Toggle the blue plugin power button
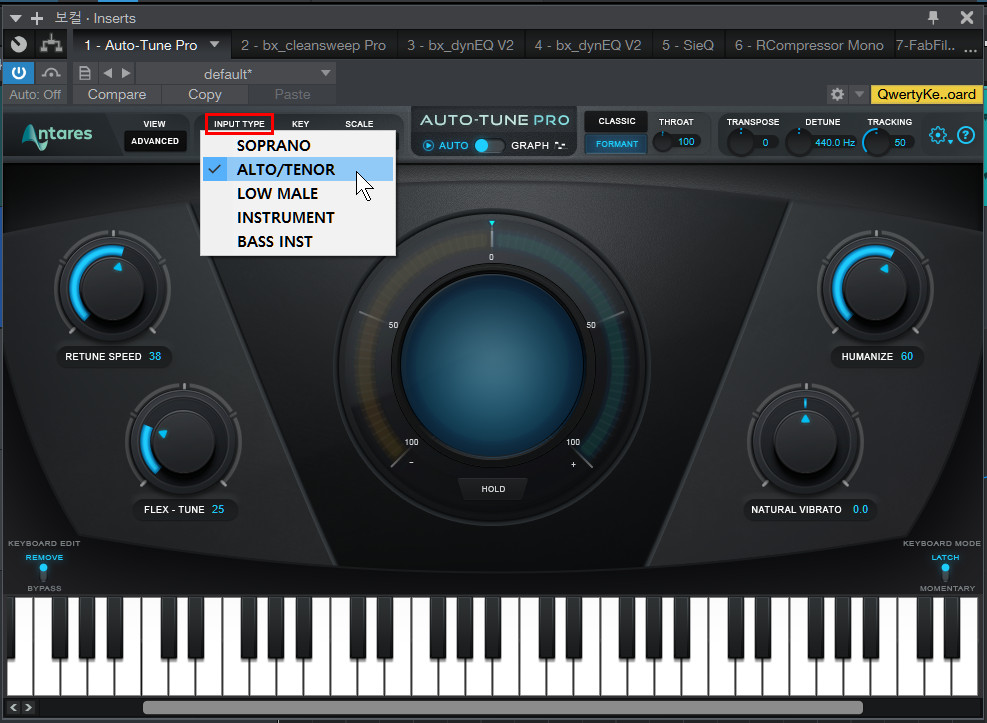The width and height of the screenshot is (987, 723). pos(19,73)
